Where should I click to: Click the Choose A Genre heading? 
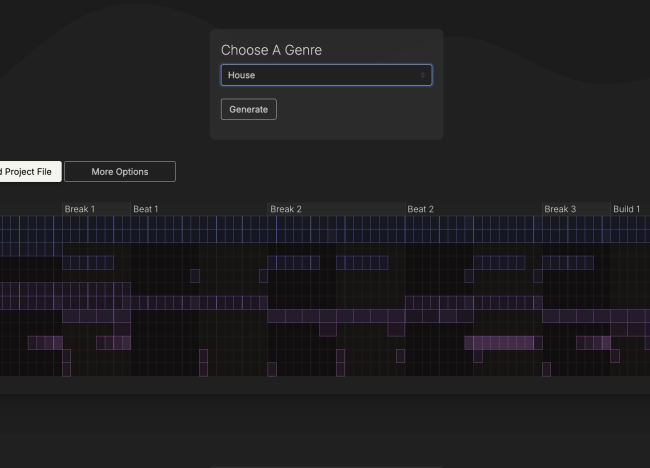271,50
